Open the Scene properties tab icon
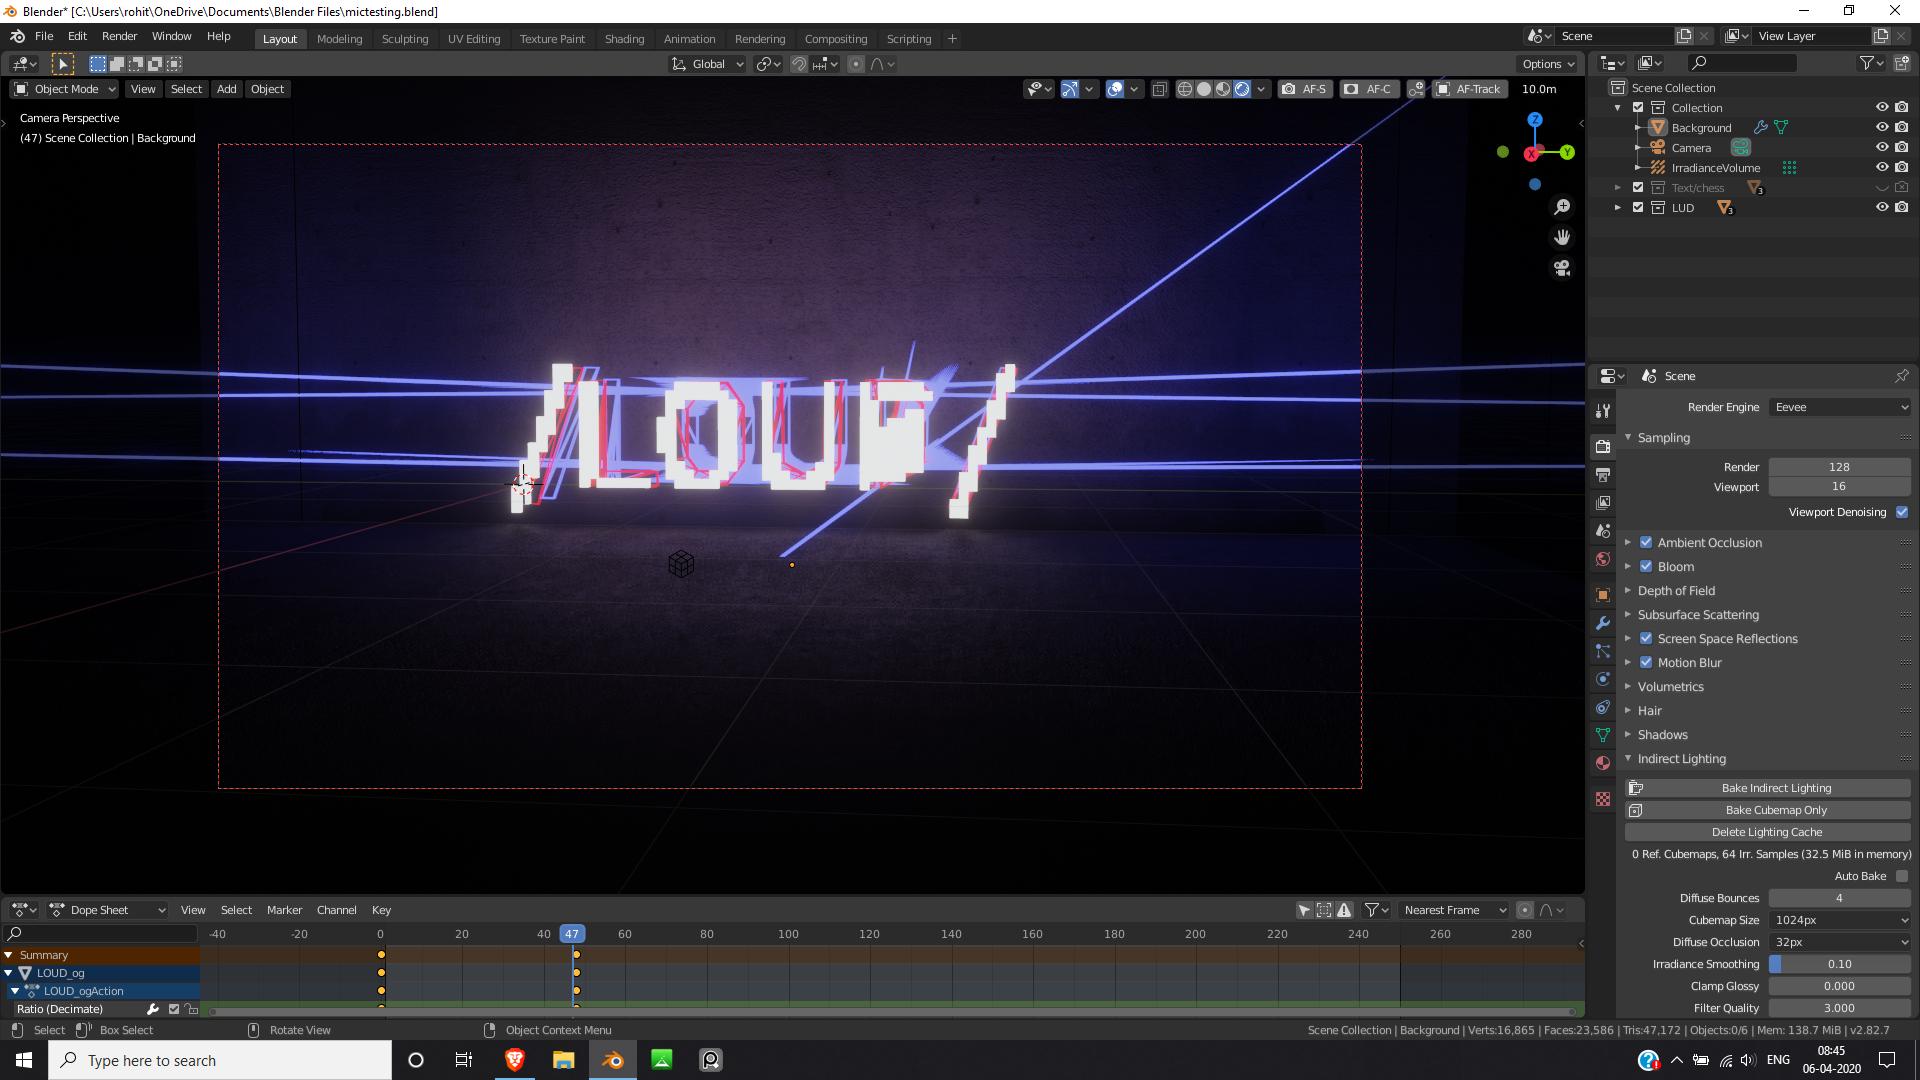This screenshot has height=1080, width=1920. coord(1603,531)
